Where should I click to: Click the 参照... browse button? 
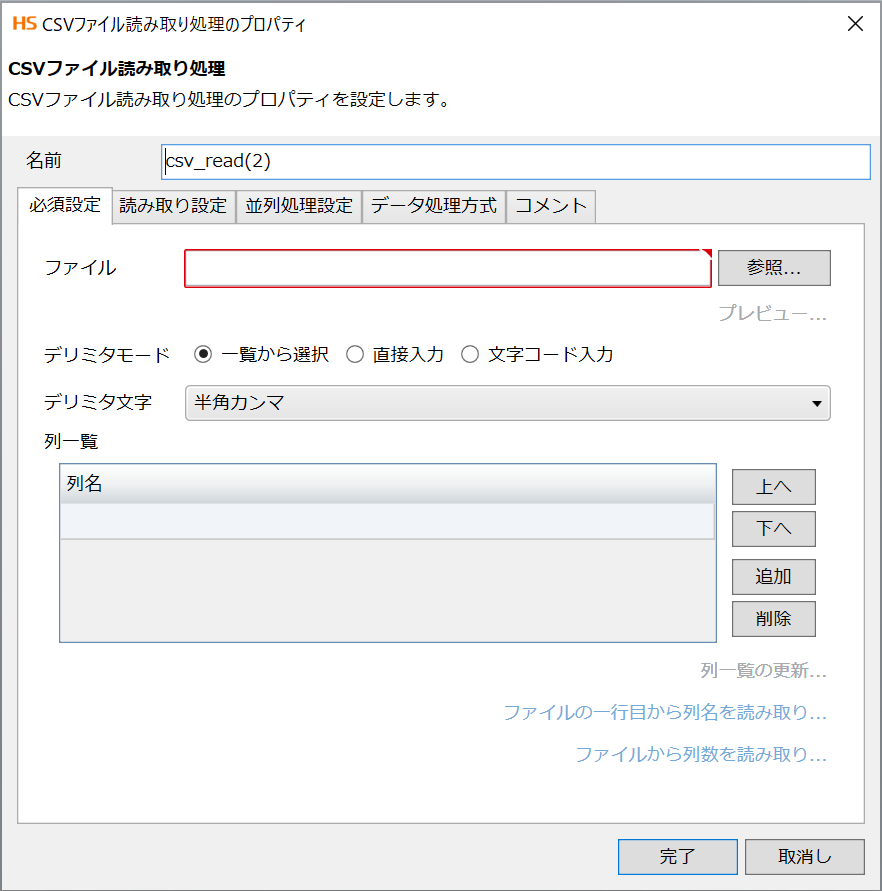(774, 268)
